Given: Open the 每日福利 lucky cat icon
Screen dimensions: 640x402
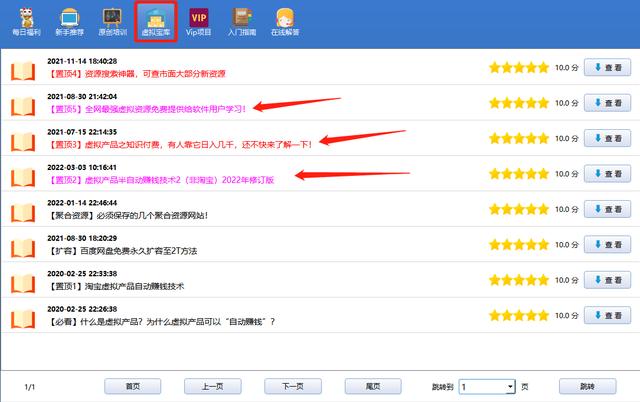Looking at the screenshot, I should click(x=27, y=22).
